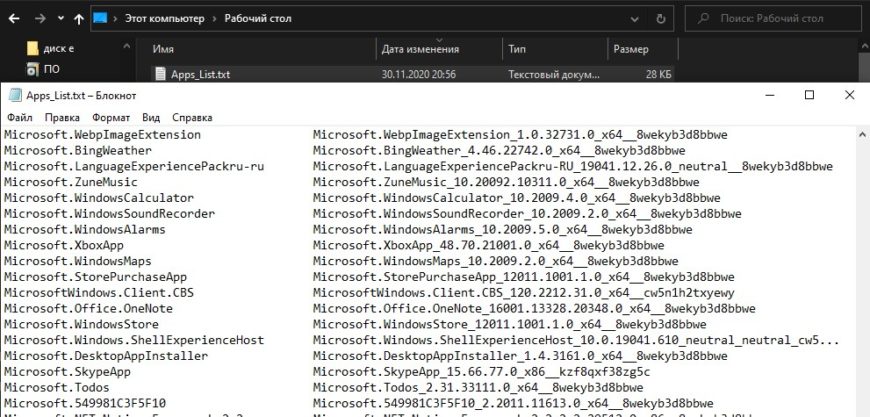The image size is (870, 417).
Task: Click 'MicrosoftWindows.Client.CBS' in left column
Action: tap(99, 292)
